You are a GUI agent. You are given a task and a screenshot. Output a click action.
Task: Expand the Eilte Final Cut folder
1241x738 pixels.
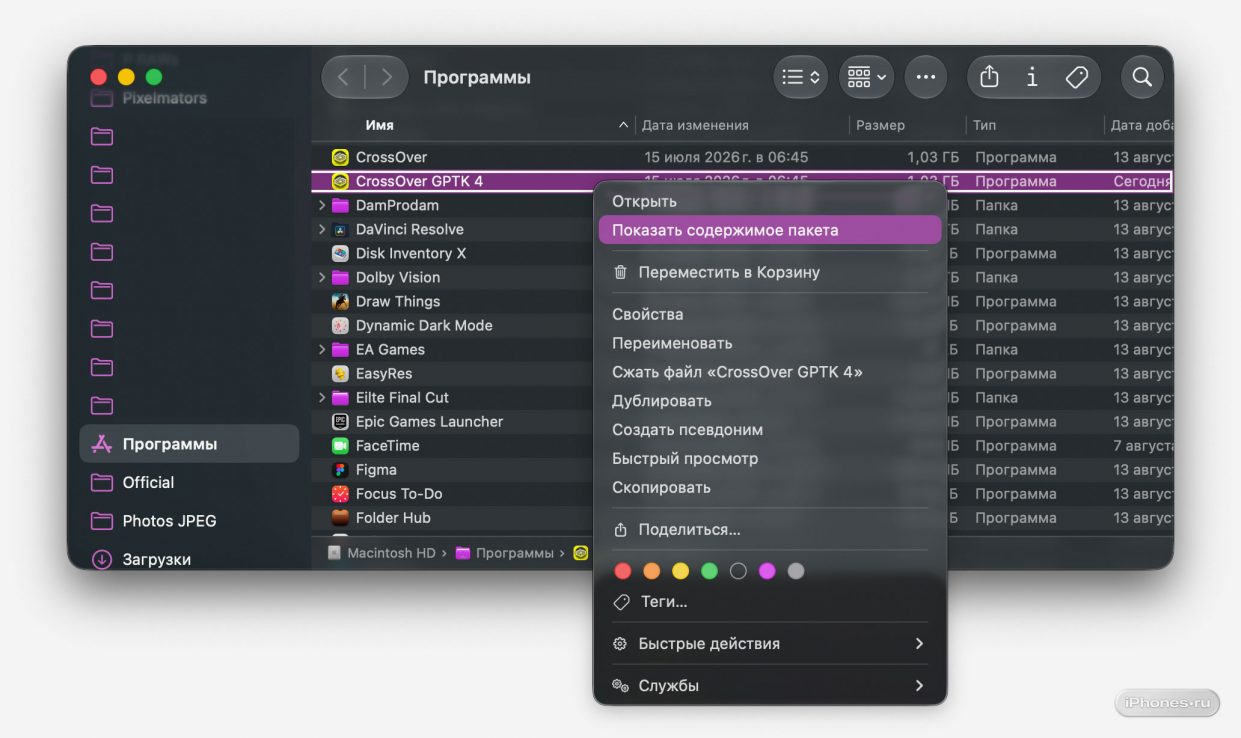tap(321, 397)
